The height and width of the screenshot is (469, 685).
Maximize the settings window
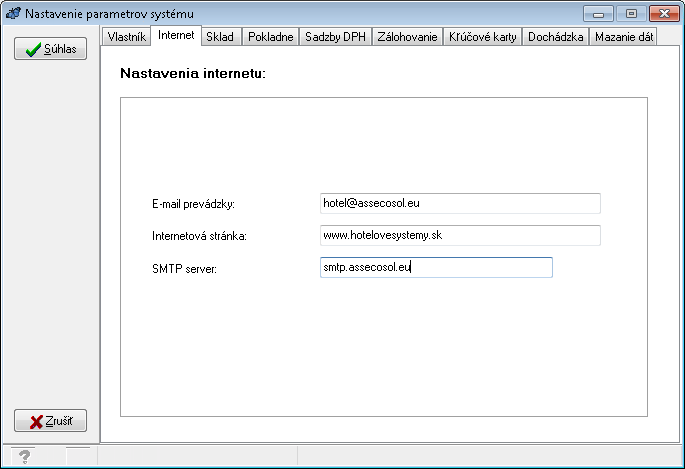click(x=631, y=14)
